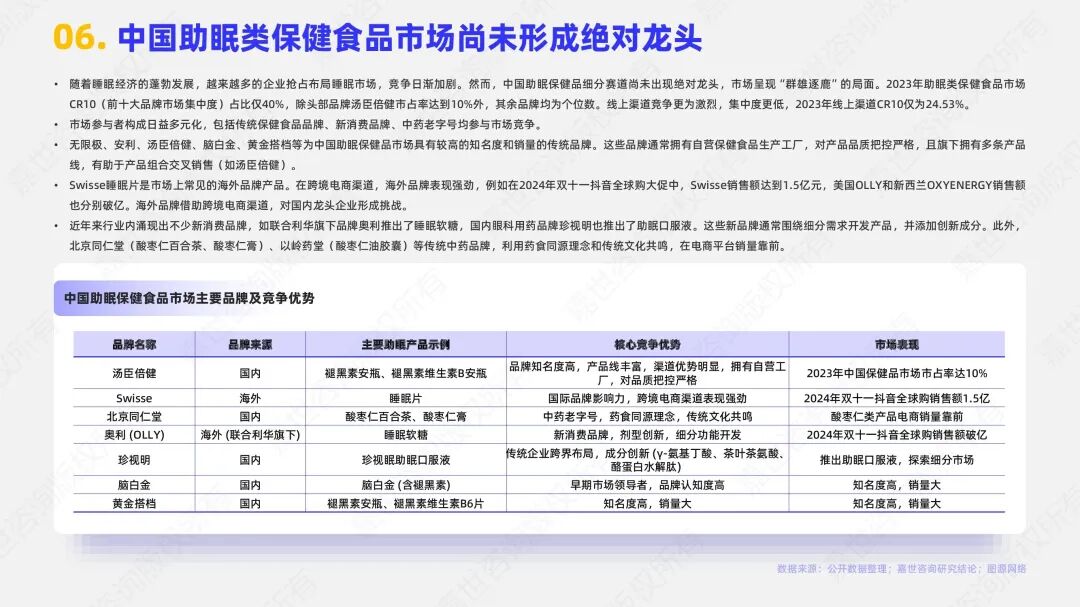The width and height of the screenshot is (1080, 607).
Task: Click the "酸枣仁类产品电商销量靠前" cell
Action: click(x=897, y=417)
